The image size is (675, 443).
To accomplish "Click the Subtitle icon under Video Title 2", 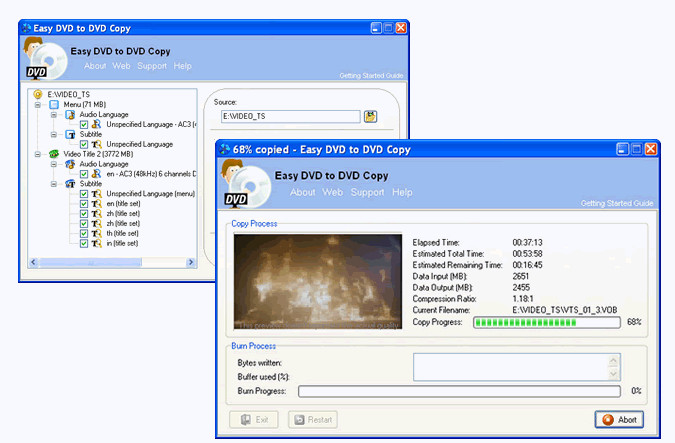I will click(x=70, y=184).
